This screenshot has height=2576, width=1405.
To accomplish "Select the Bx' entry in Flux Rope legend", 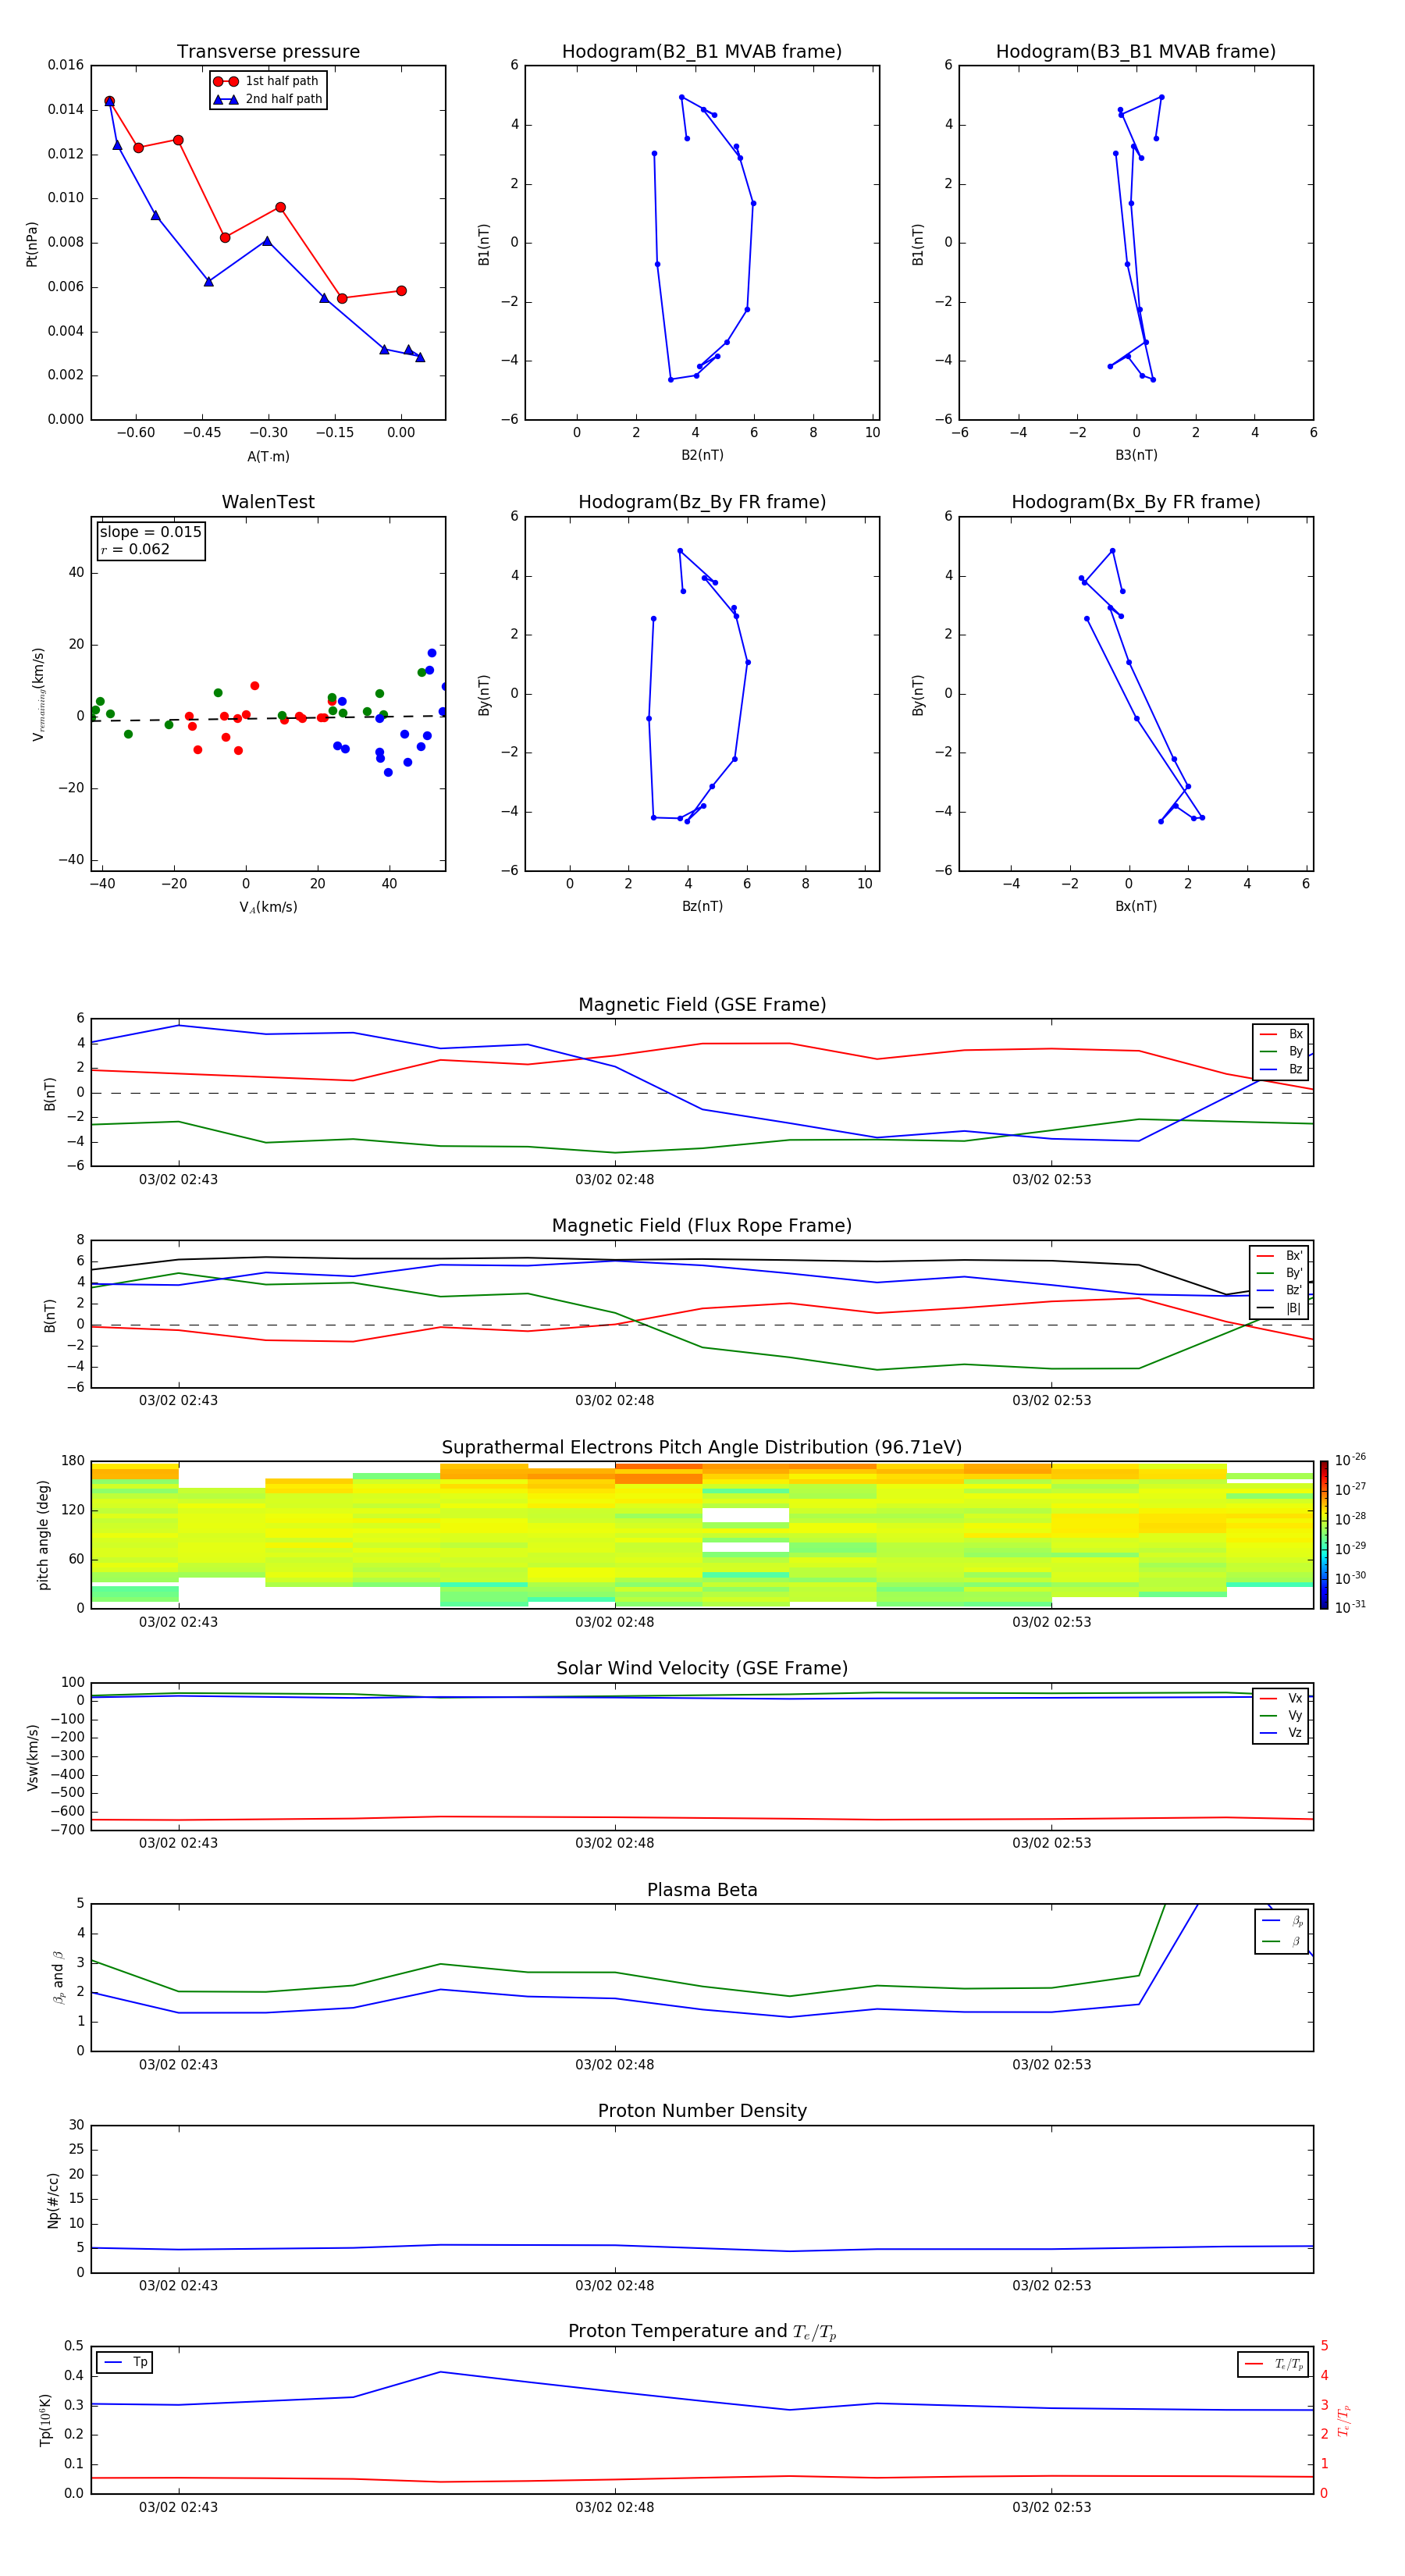I will point(1279,1256).
